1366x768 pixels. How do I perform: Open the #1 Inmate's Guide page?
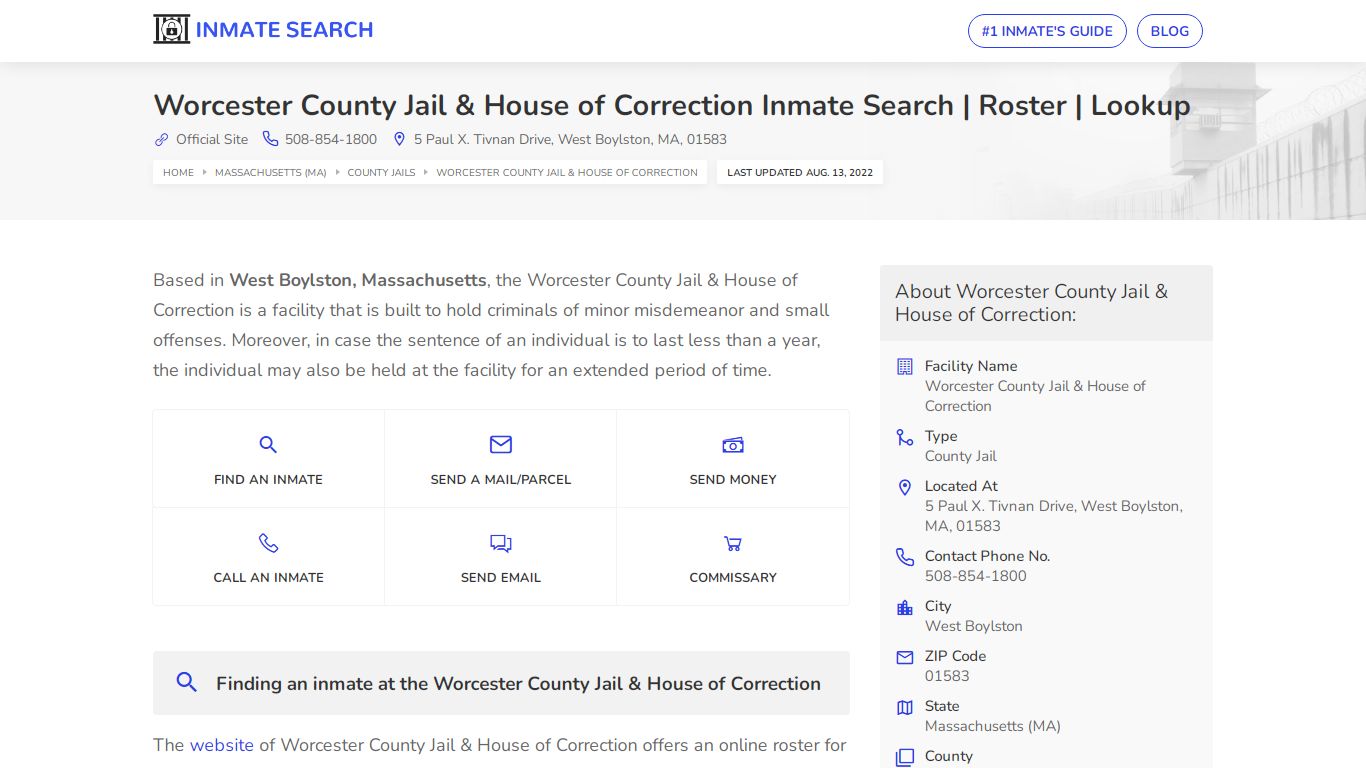pos(1047,31)
